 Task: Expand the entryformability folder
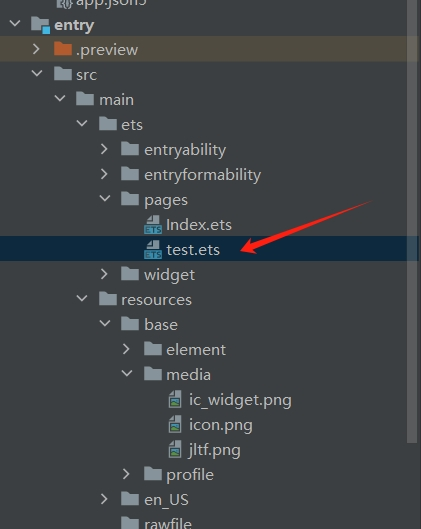(x=104, y=174)
